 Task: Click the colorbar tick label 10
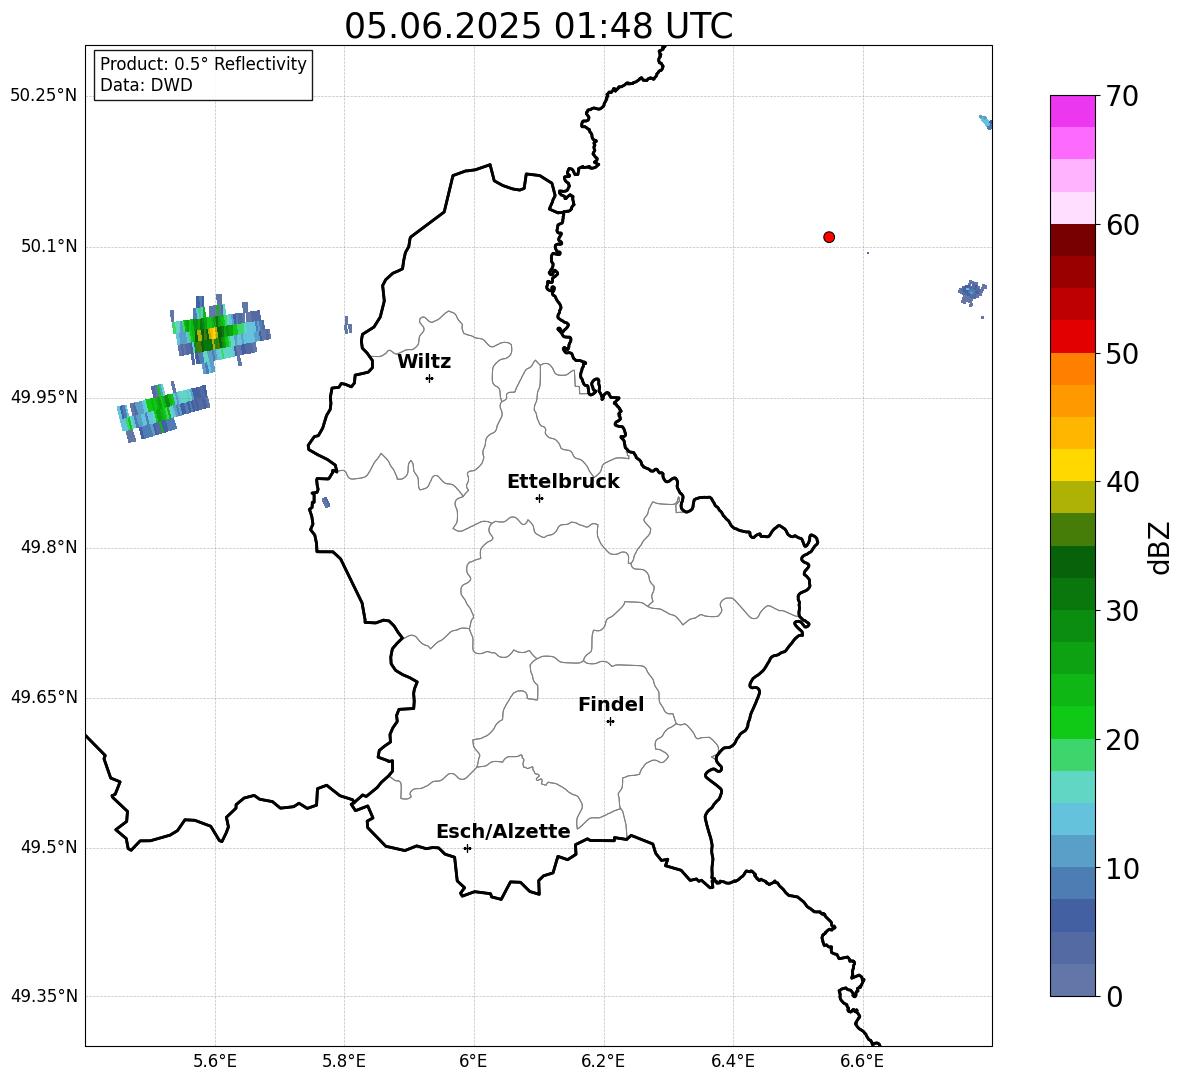coord(1122,868)
